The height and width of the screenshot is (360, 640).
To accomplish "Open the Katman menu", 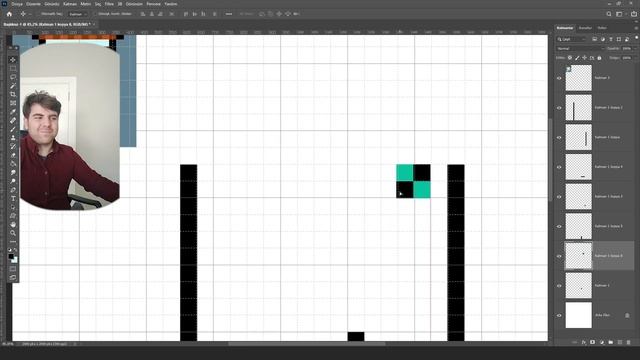I will [x=70, y=4].
